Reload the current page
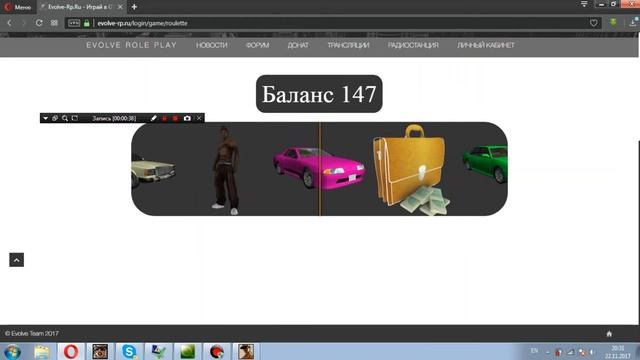Viewport: 640px width, 360px height. 39,23
